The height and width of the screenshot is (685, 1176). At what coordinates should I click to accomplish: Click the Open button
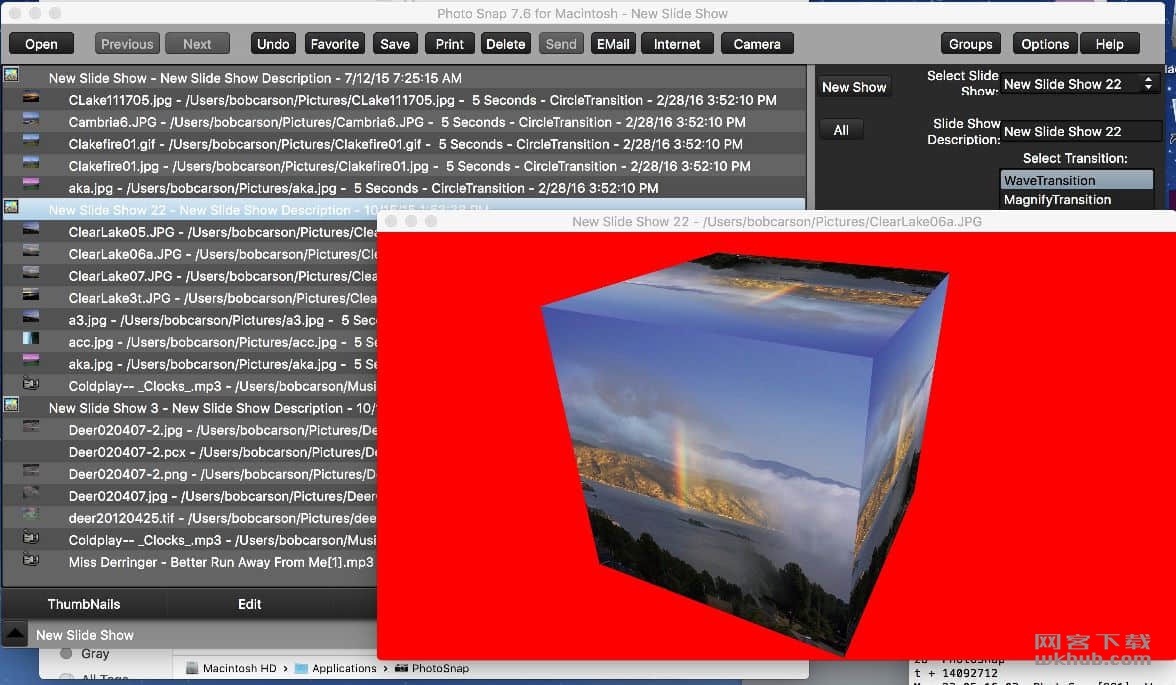click(41, 44)
